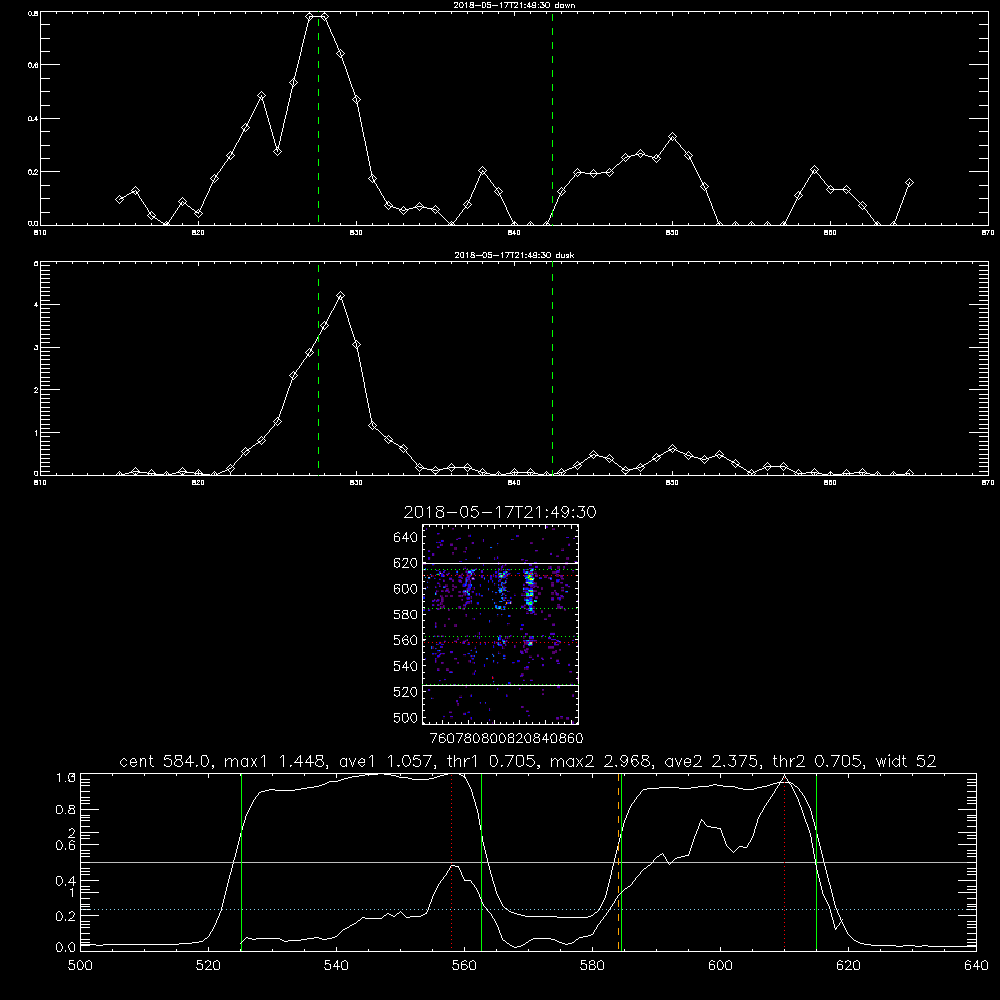The width and height of the screenshot is (1000, 1000).
Task: Click bottom plot x-axis label 500
Action: (x=80, y=966)
